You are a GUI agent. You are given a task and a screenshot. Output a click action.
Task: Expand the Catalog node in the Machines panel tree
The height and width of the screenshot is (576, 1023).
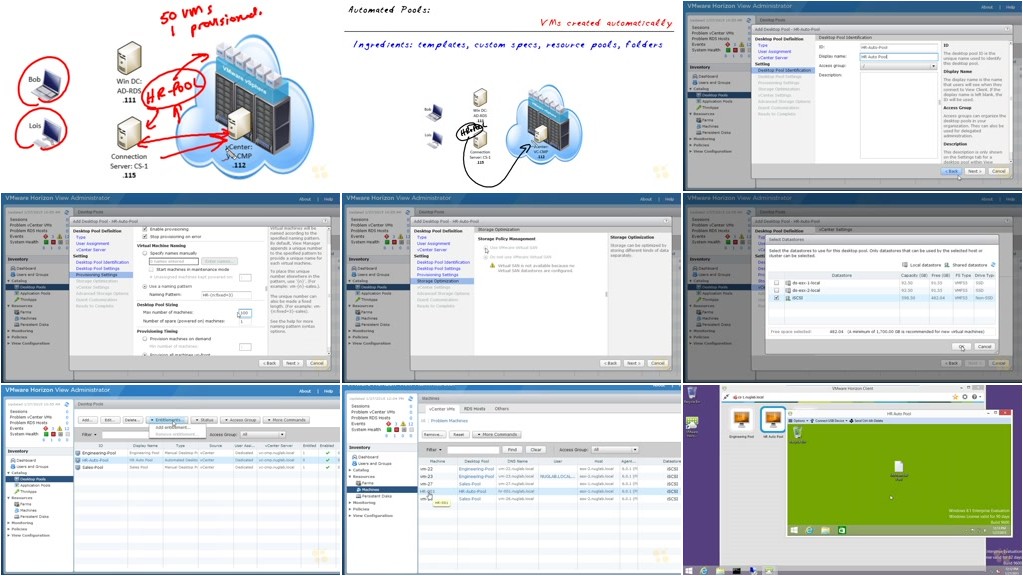[x=350, y=470]
